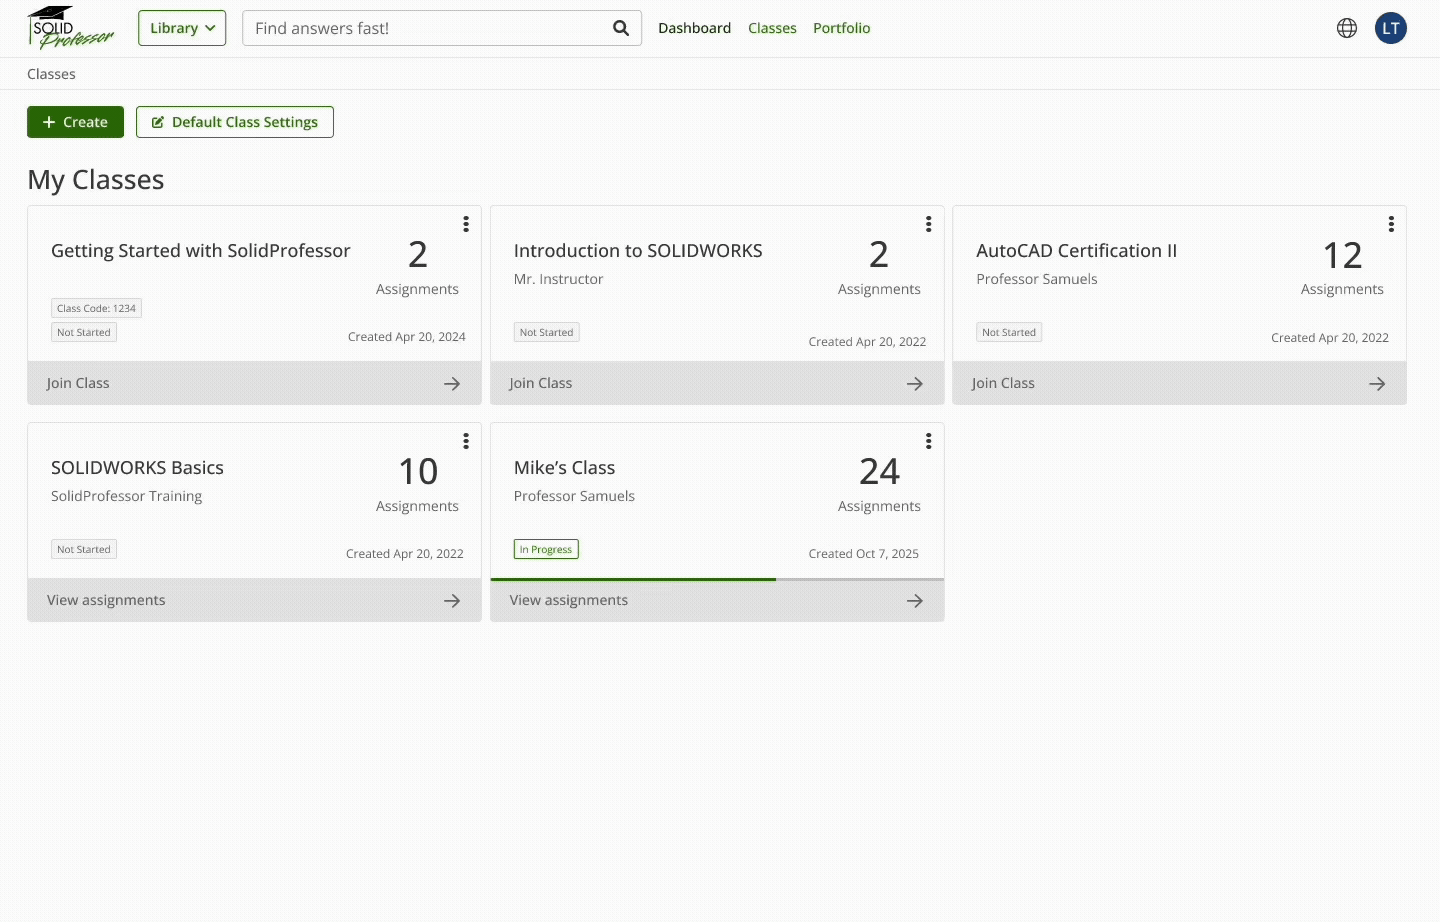Join Class for AutoCAD Certification II
This screenshot has height=922, width=1440.
pos(1180,383)
